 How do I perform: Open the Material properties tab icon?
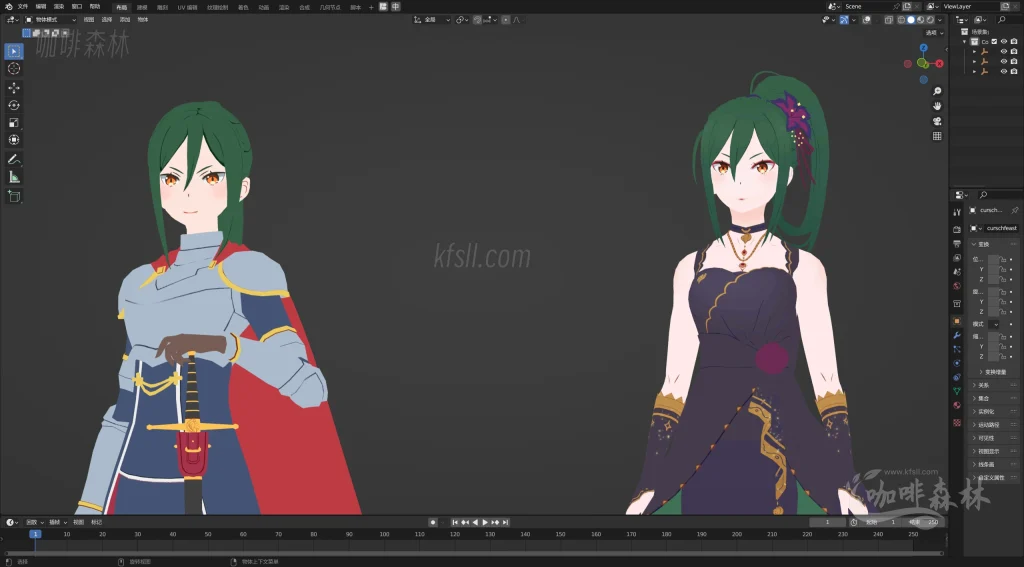click(957, 405)
